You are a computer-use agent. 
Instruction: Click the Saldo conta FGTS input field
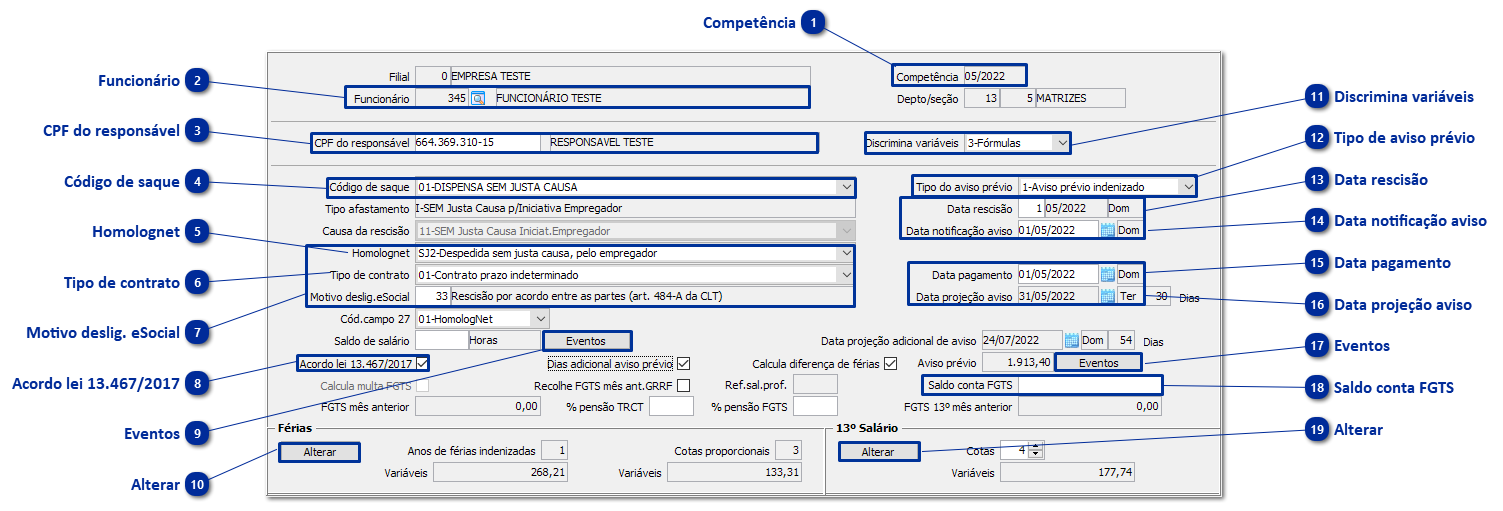1089,384
